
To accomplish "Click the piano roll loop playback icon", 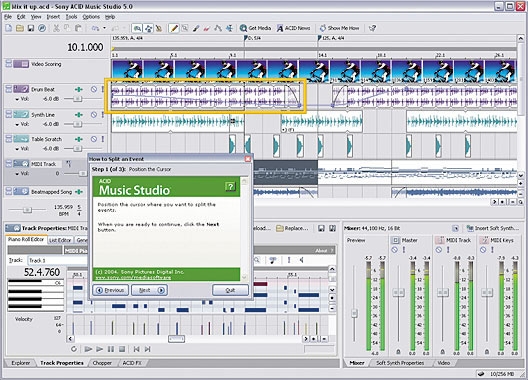I will (x=74, y=349).
